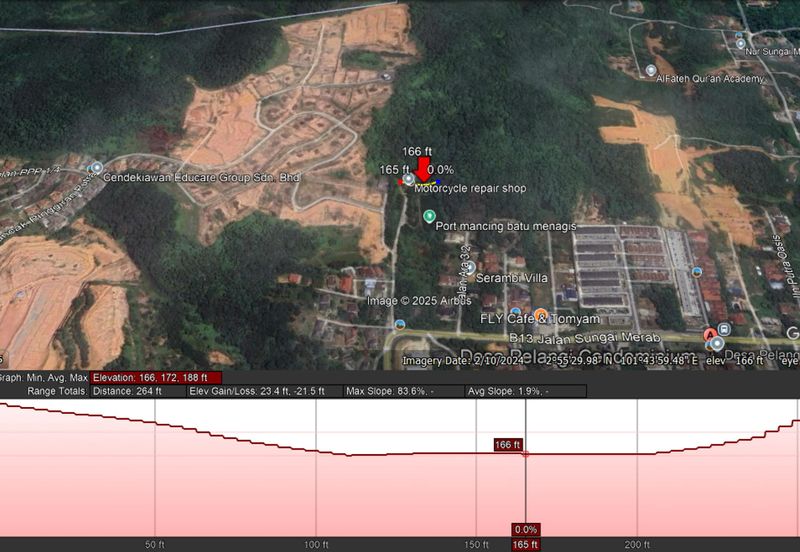This screenshot has height=552, width=800.
Task: Click the red A marker on Jalan Sungai Merab
Action: pyautogui.click(x=710, y=335)
